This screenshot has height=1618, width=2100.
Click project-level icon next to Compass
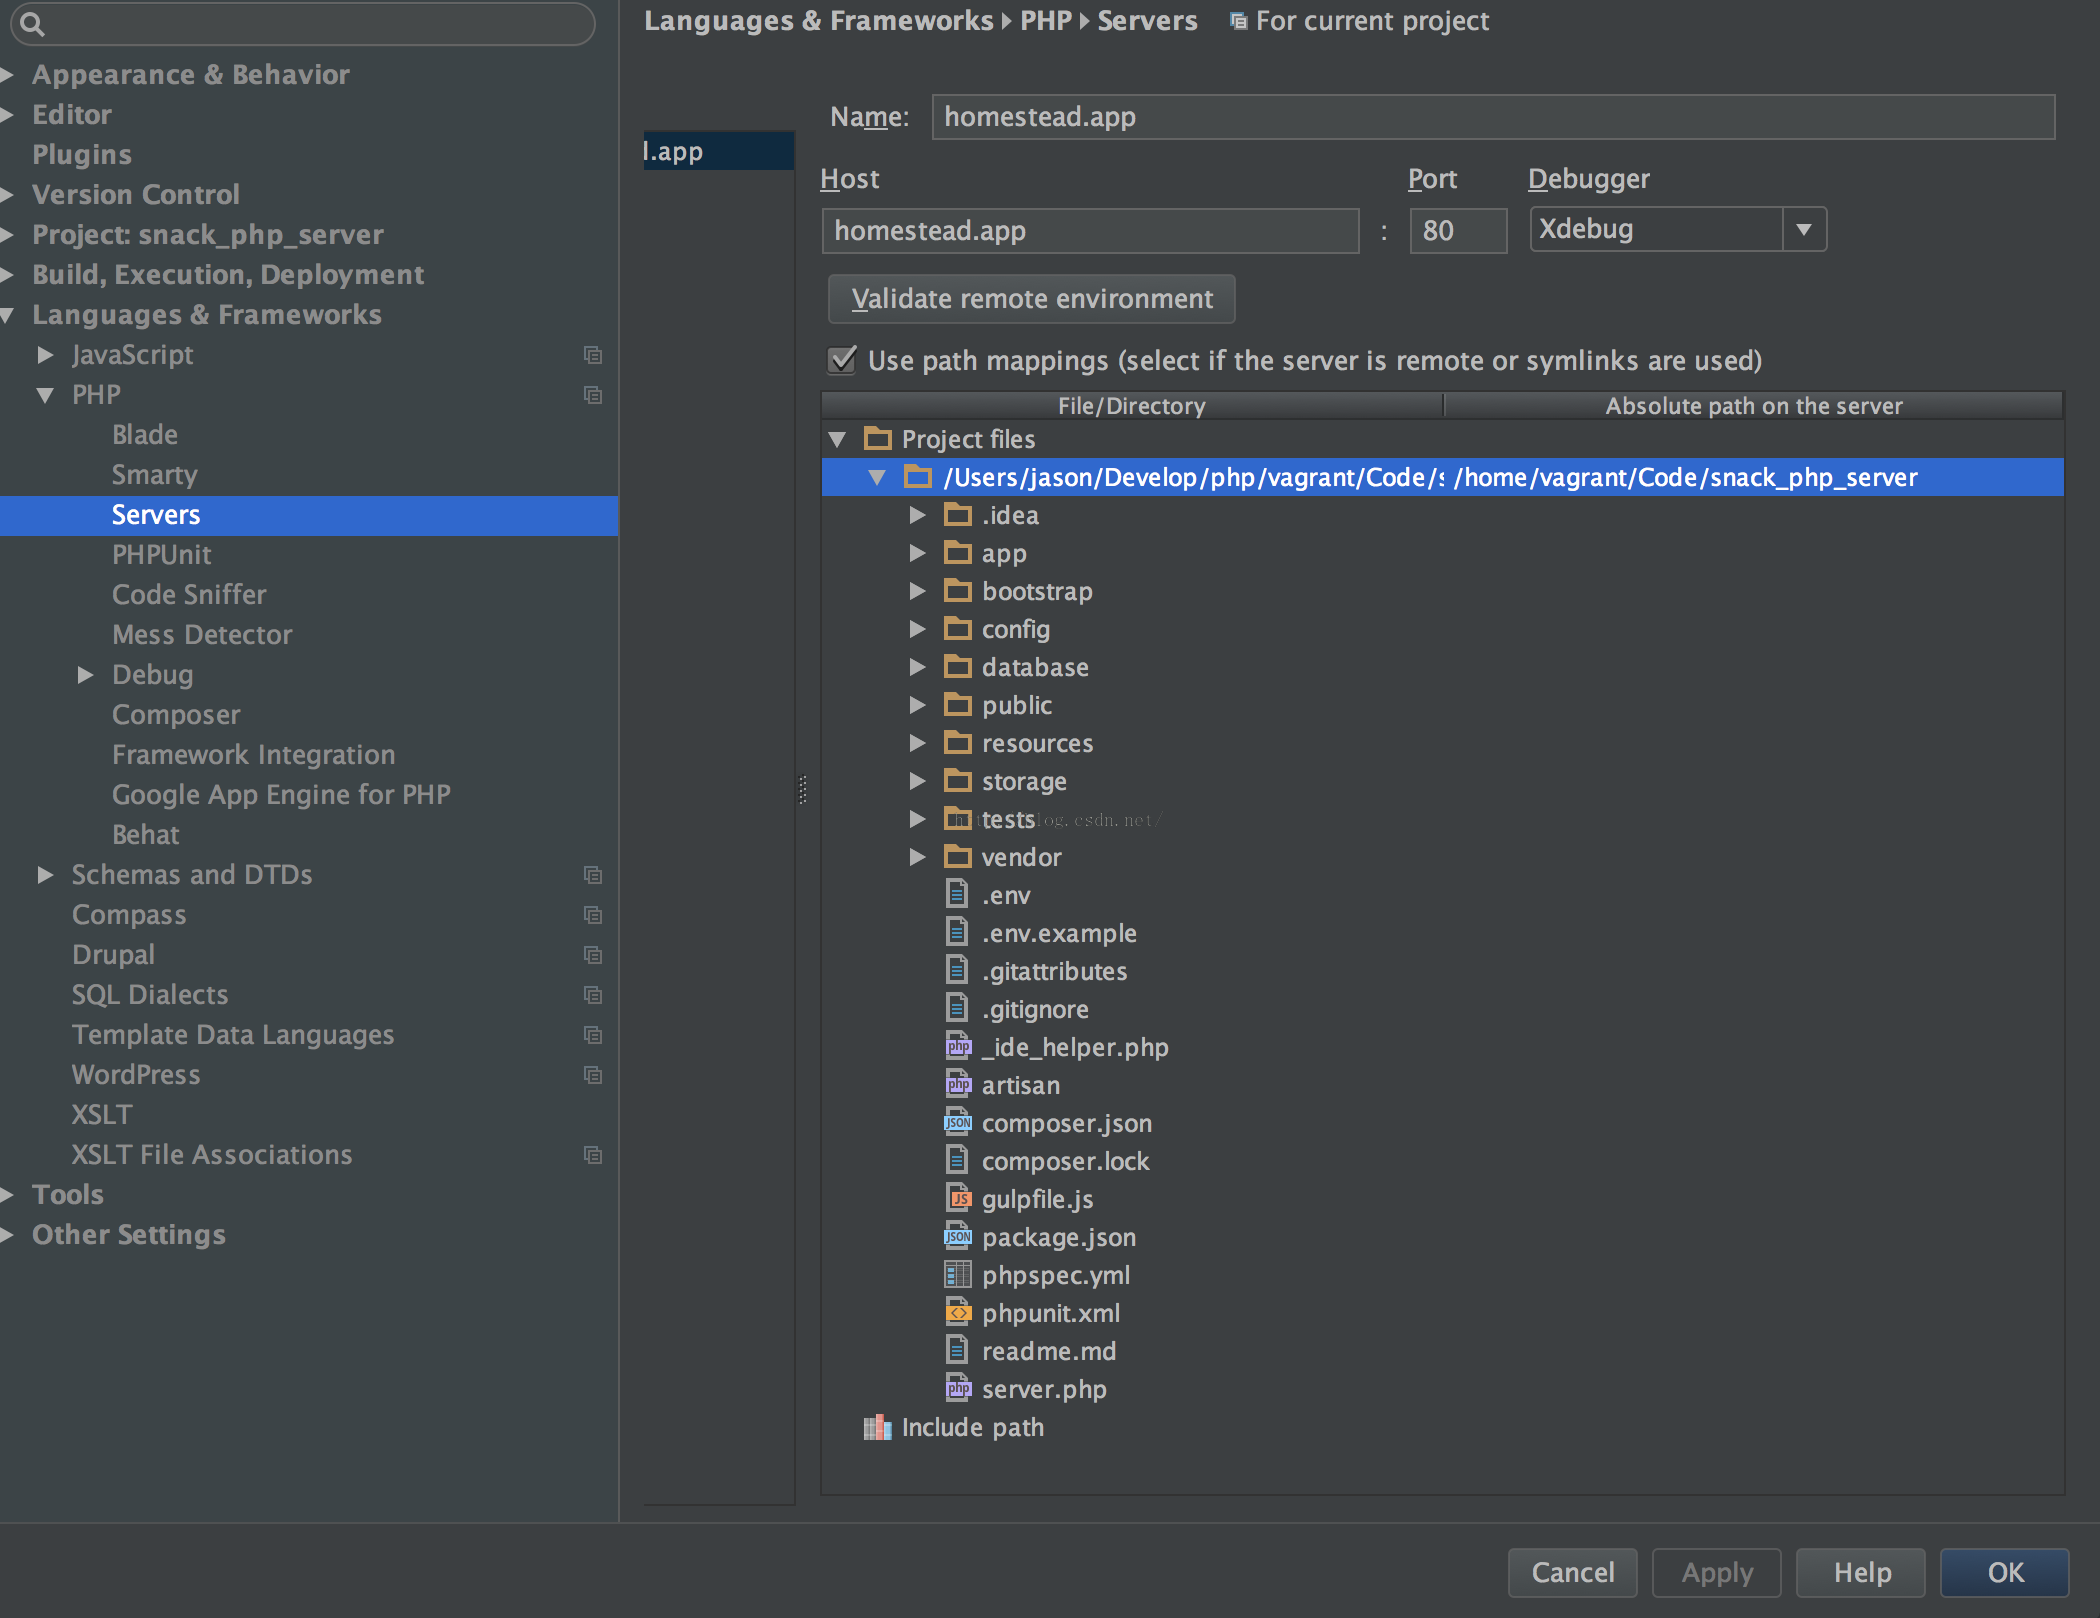coord(593,915)
